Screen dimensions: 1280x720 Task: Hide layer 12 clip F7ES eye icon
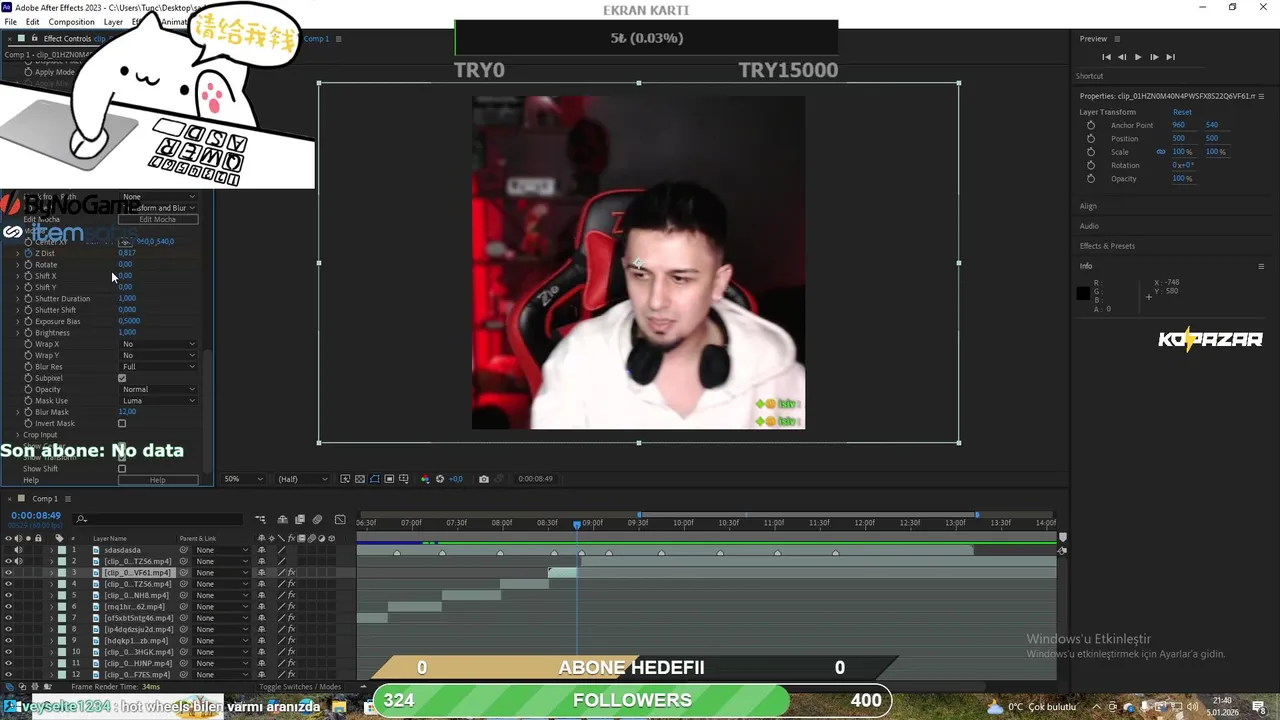[x=8, y=675]
